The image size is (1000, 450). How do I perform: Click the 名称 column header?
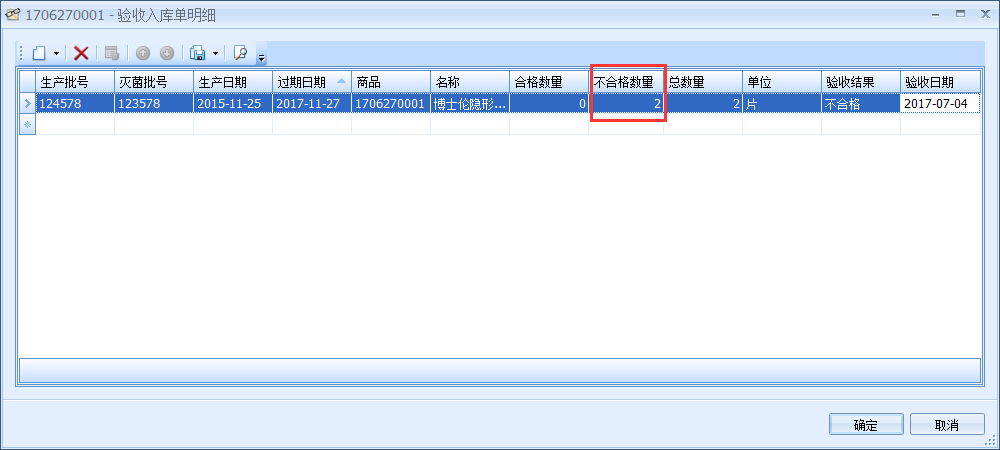click(x=470, y=82)
